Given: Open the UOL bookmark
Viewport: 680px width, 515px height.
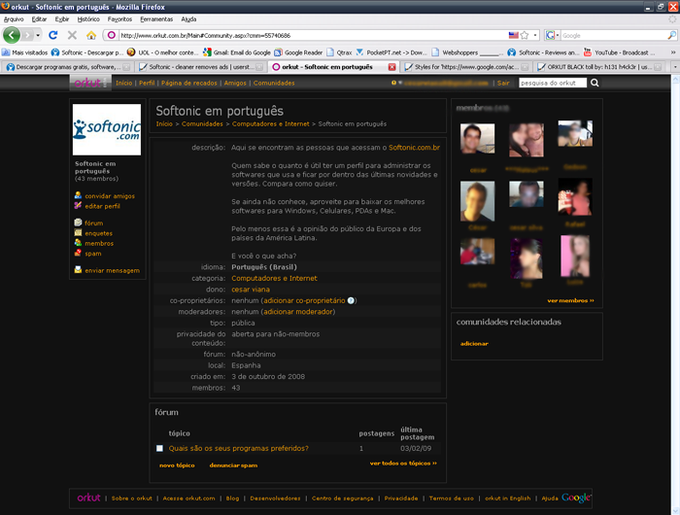Looking at the screenshot, I should (162, 52).
